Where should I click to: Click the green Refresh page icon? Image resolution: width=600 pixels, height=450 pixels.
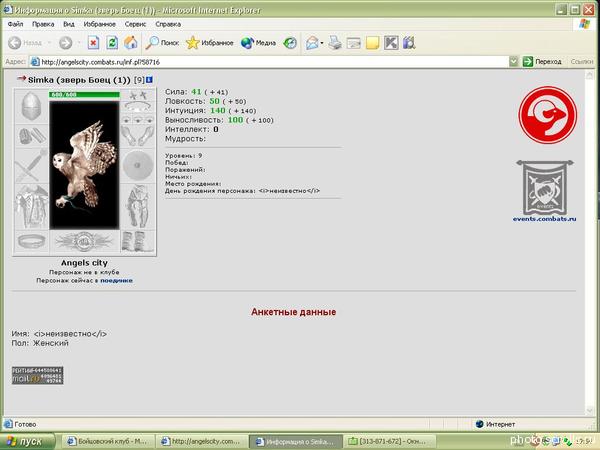click(x=112, y=43)
